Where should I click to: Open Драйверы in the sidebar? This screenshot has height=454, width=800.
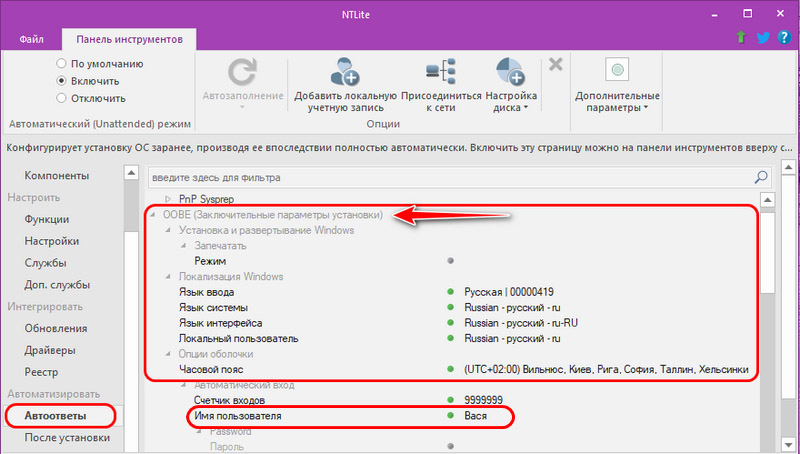point(50,350)
